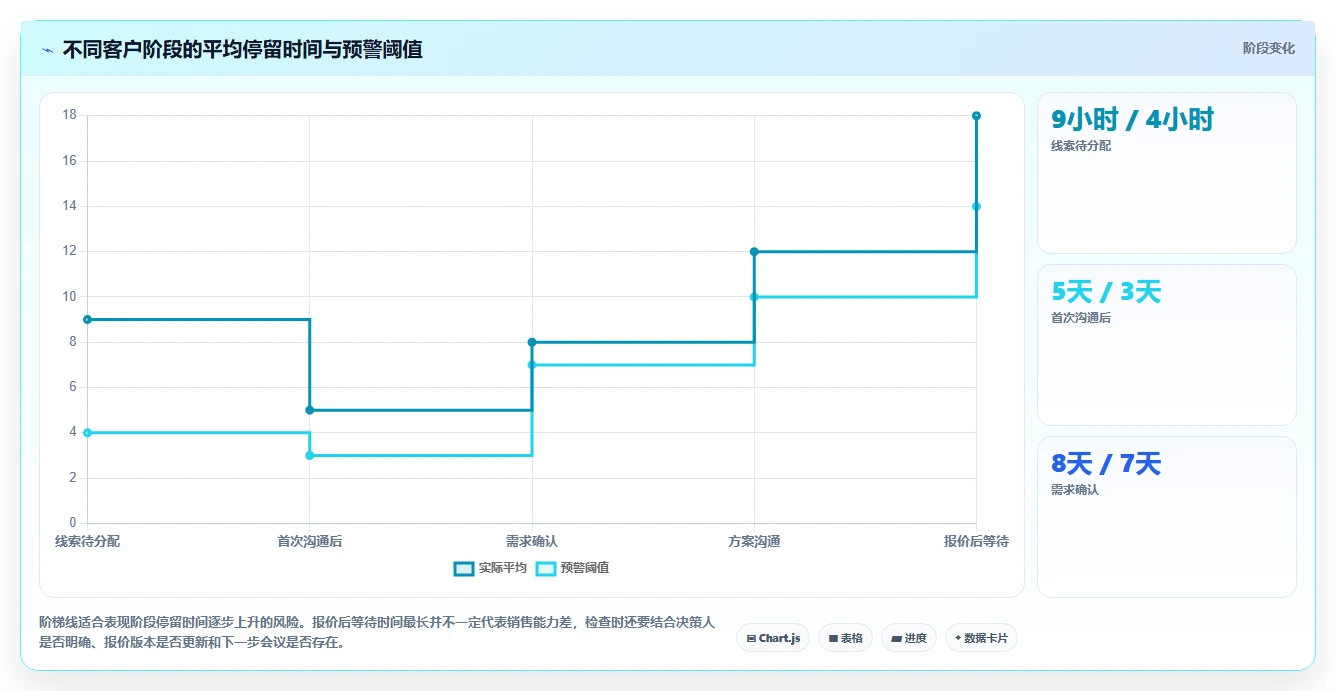This screenshot has width=1336, height=691.
Task: Click the 实际平均 legend color box
Action: click(464, 568)
